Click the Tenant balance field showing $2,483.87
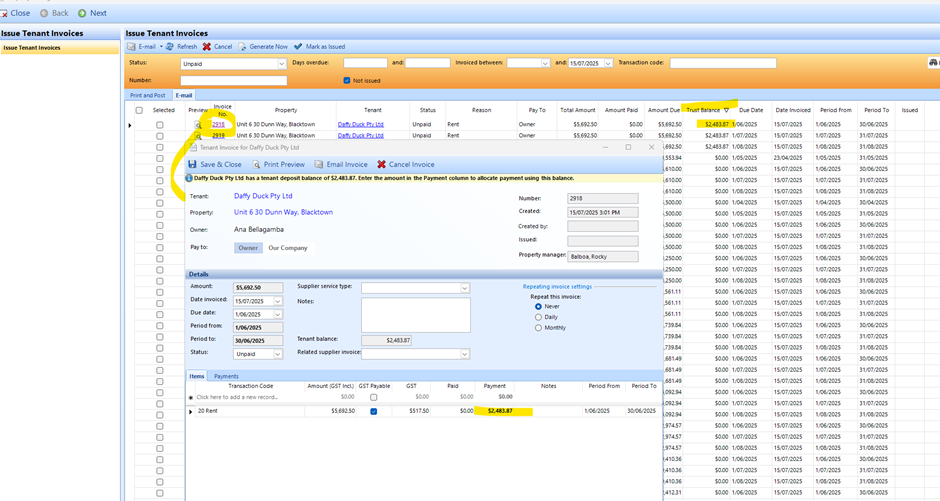The image size is (940, 501). click(387, 340)
